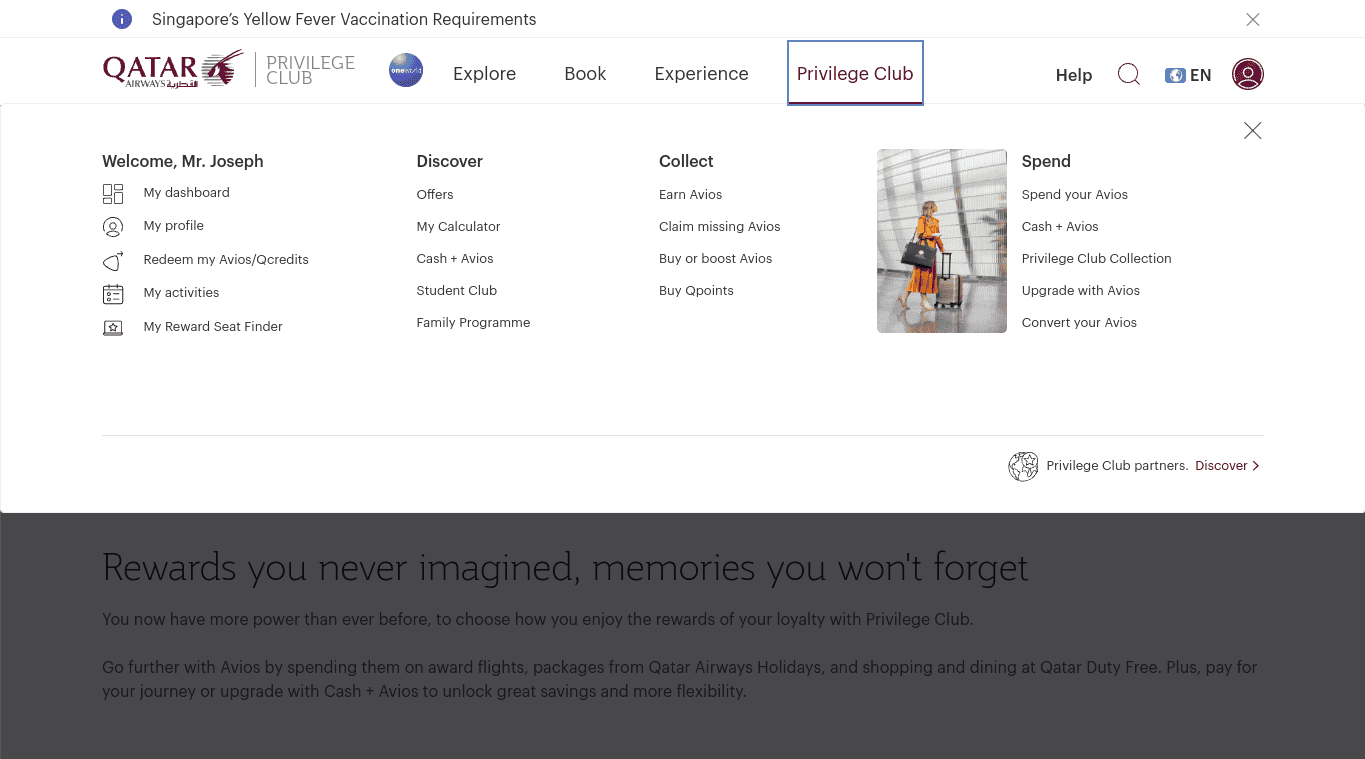This screenshot has height=759, width=1365.
Task: Open My Reward Seat Finder
Action: 213,327
